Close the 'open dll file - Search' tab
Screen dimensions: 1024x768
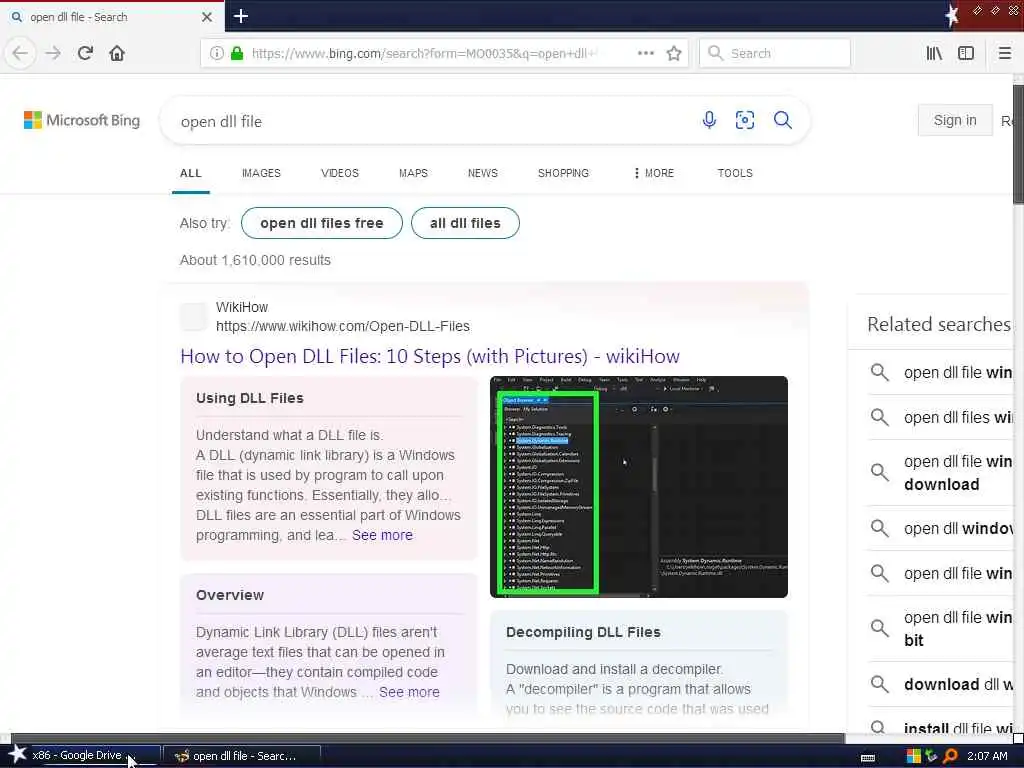point(207,17)
